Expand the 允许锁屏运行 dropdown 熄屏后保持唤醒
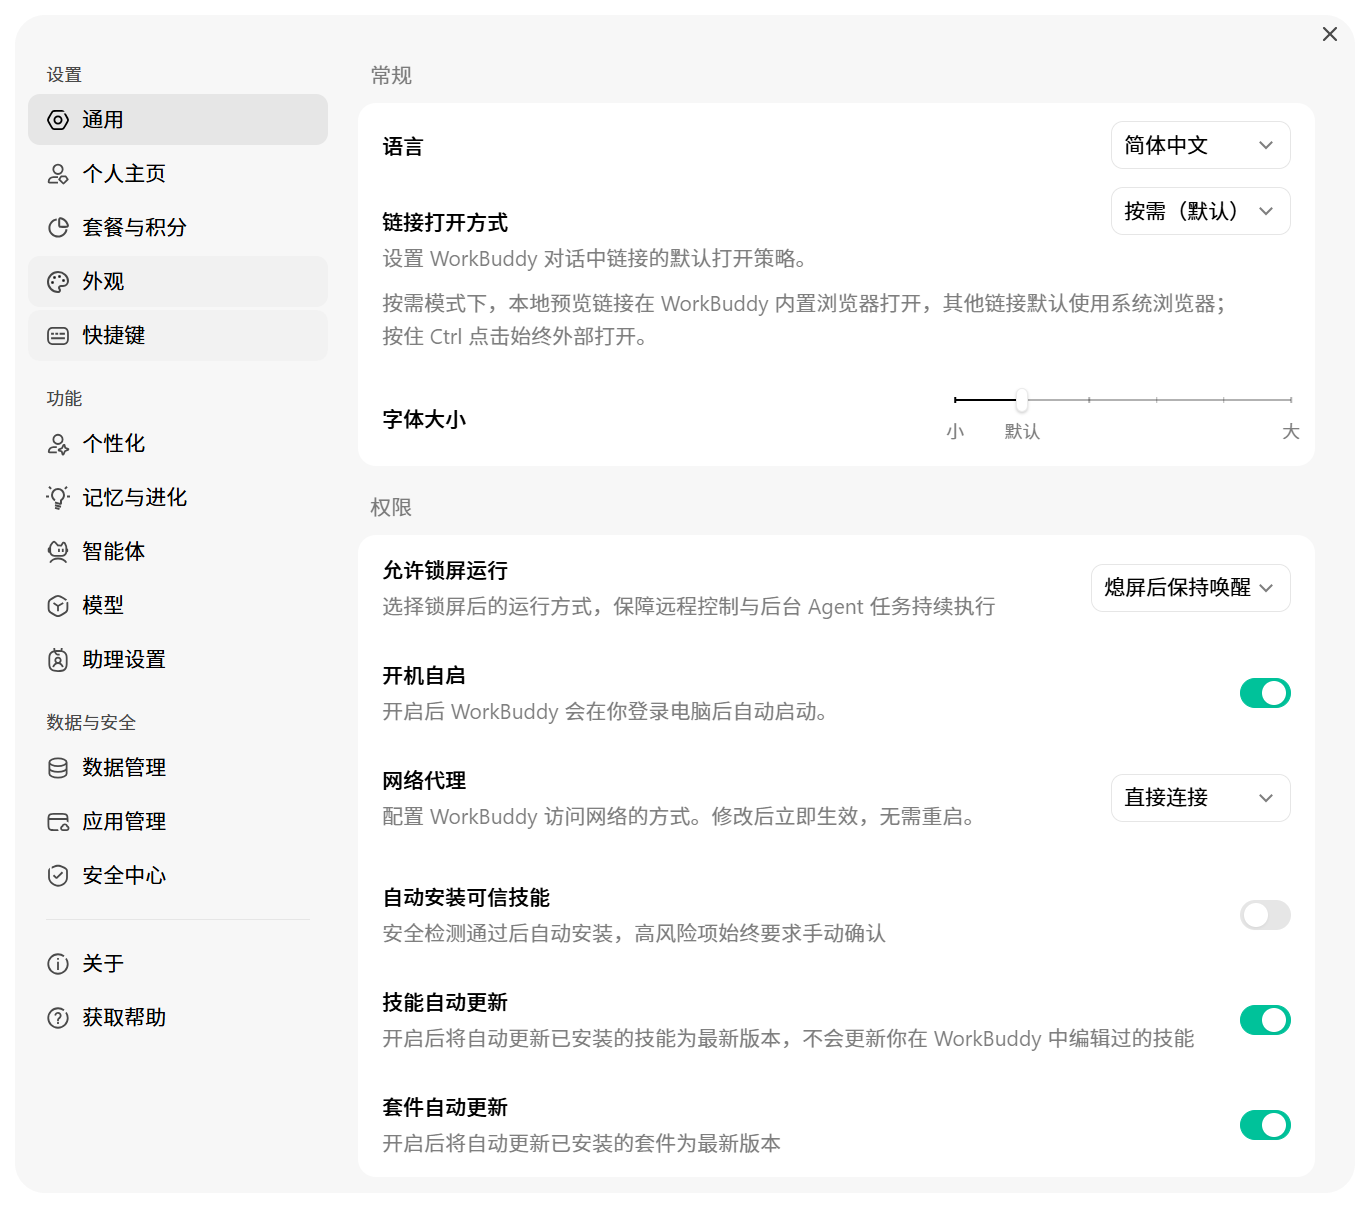Image resolution: width=1370 pixels, height=1208 pixels. pyautogui.click(x=1190, y=588)
